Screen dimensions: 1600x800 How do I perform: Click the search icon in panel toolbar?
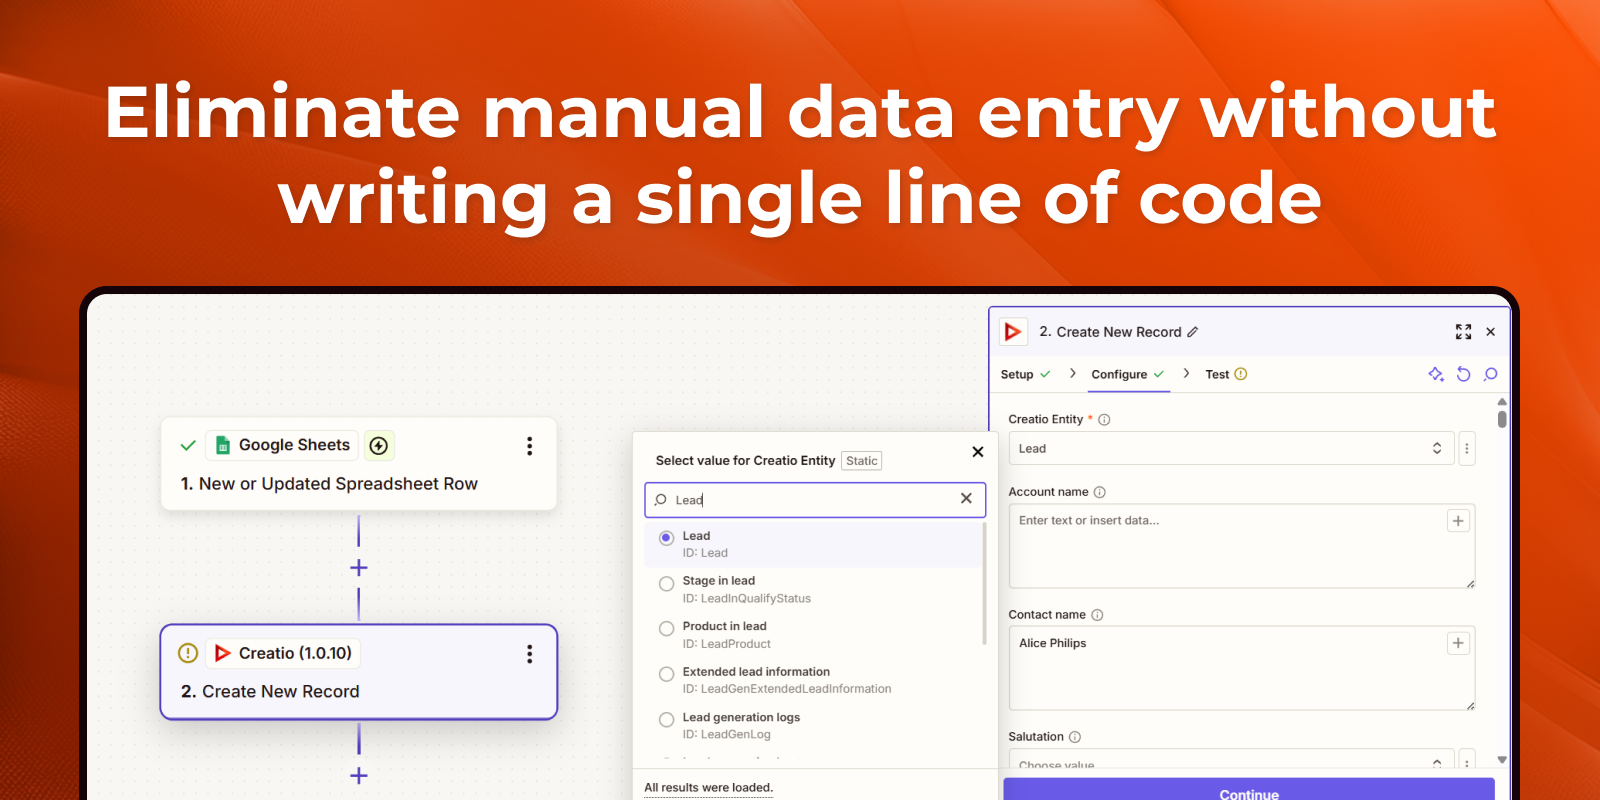point(1490,374)
